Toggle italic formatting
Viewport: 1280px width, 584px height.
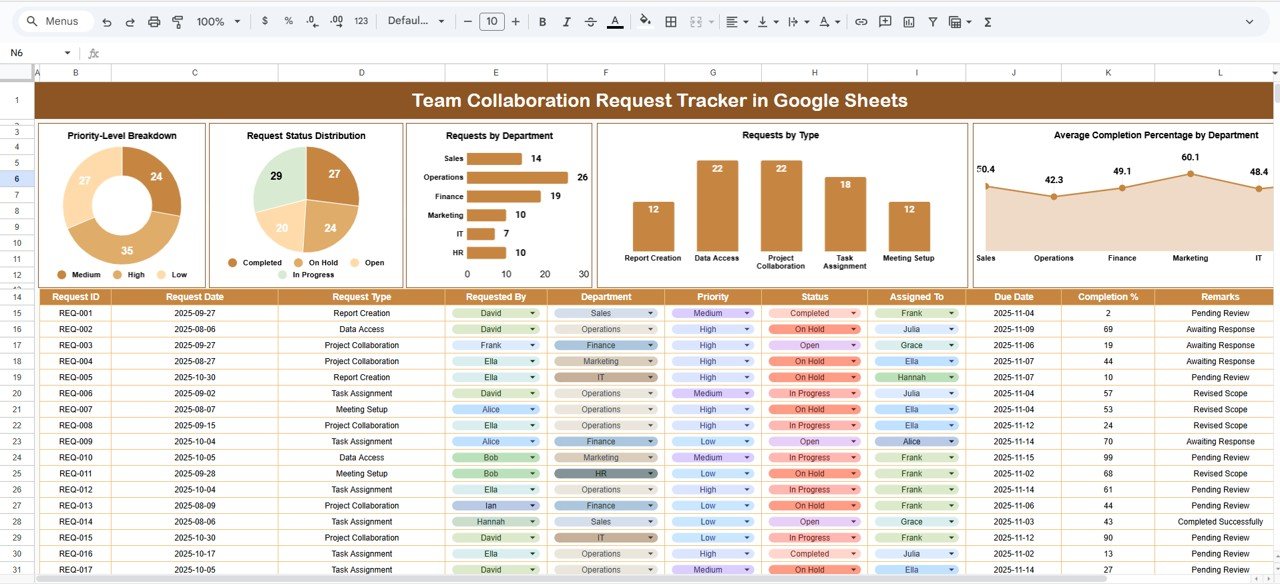click(567, 21)
